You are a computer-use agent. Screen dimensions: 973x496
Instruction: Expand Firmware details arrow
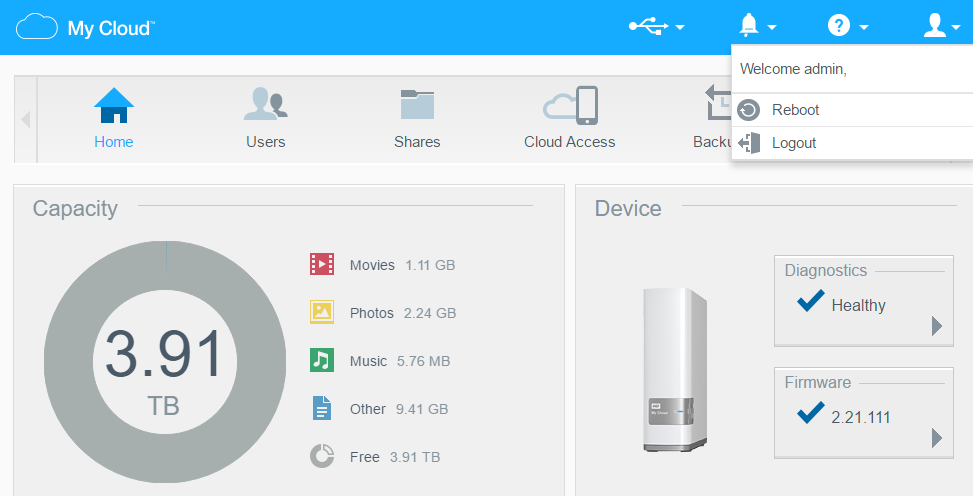(937, 438)
